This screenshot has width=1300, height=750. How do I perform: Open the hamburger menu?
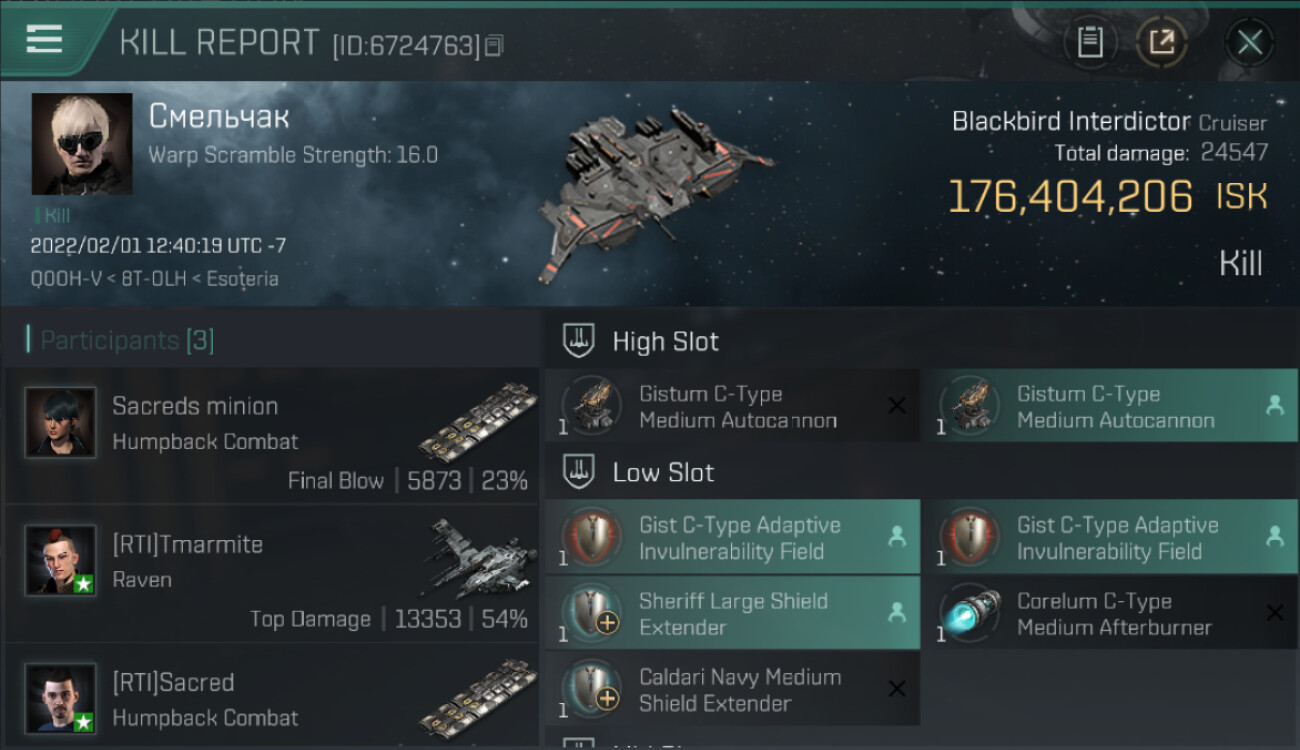(x=44, y=39)
